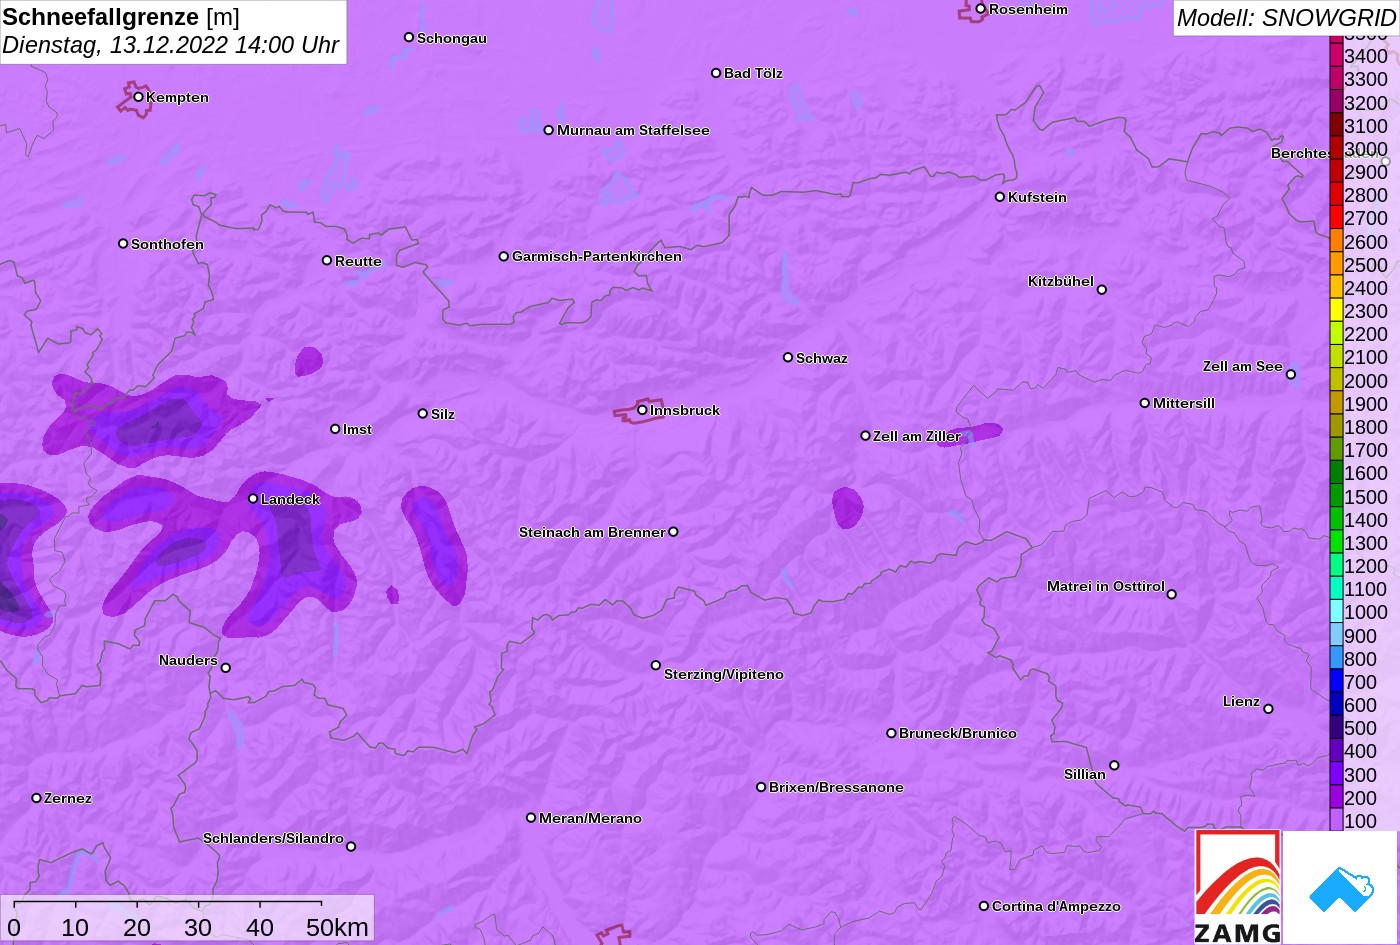Click the Silz label
1400x945 pixels.
click(x=443, y=415)
